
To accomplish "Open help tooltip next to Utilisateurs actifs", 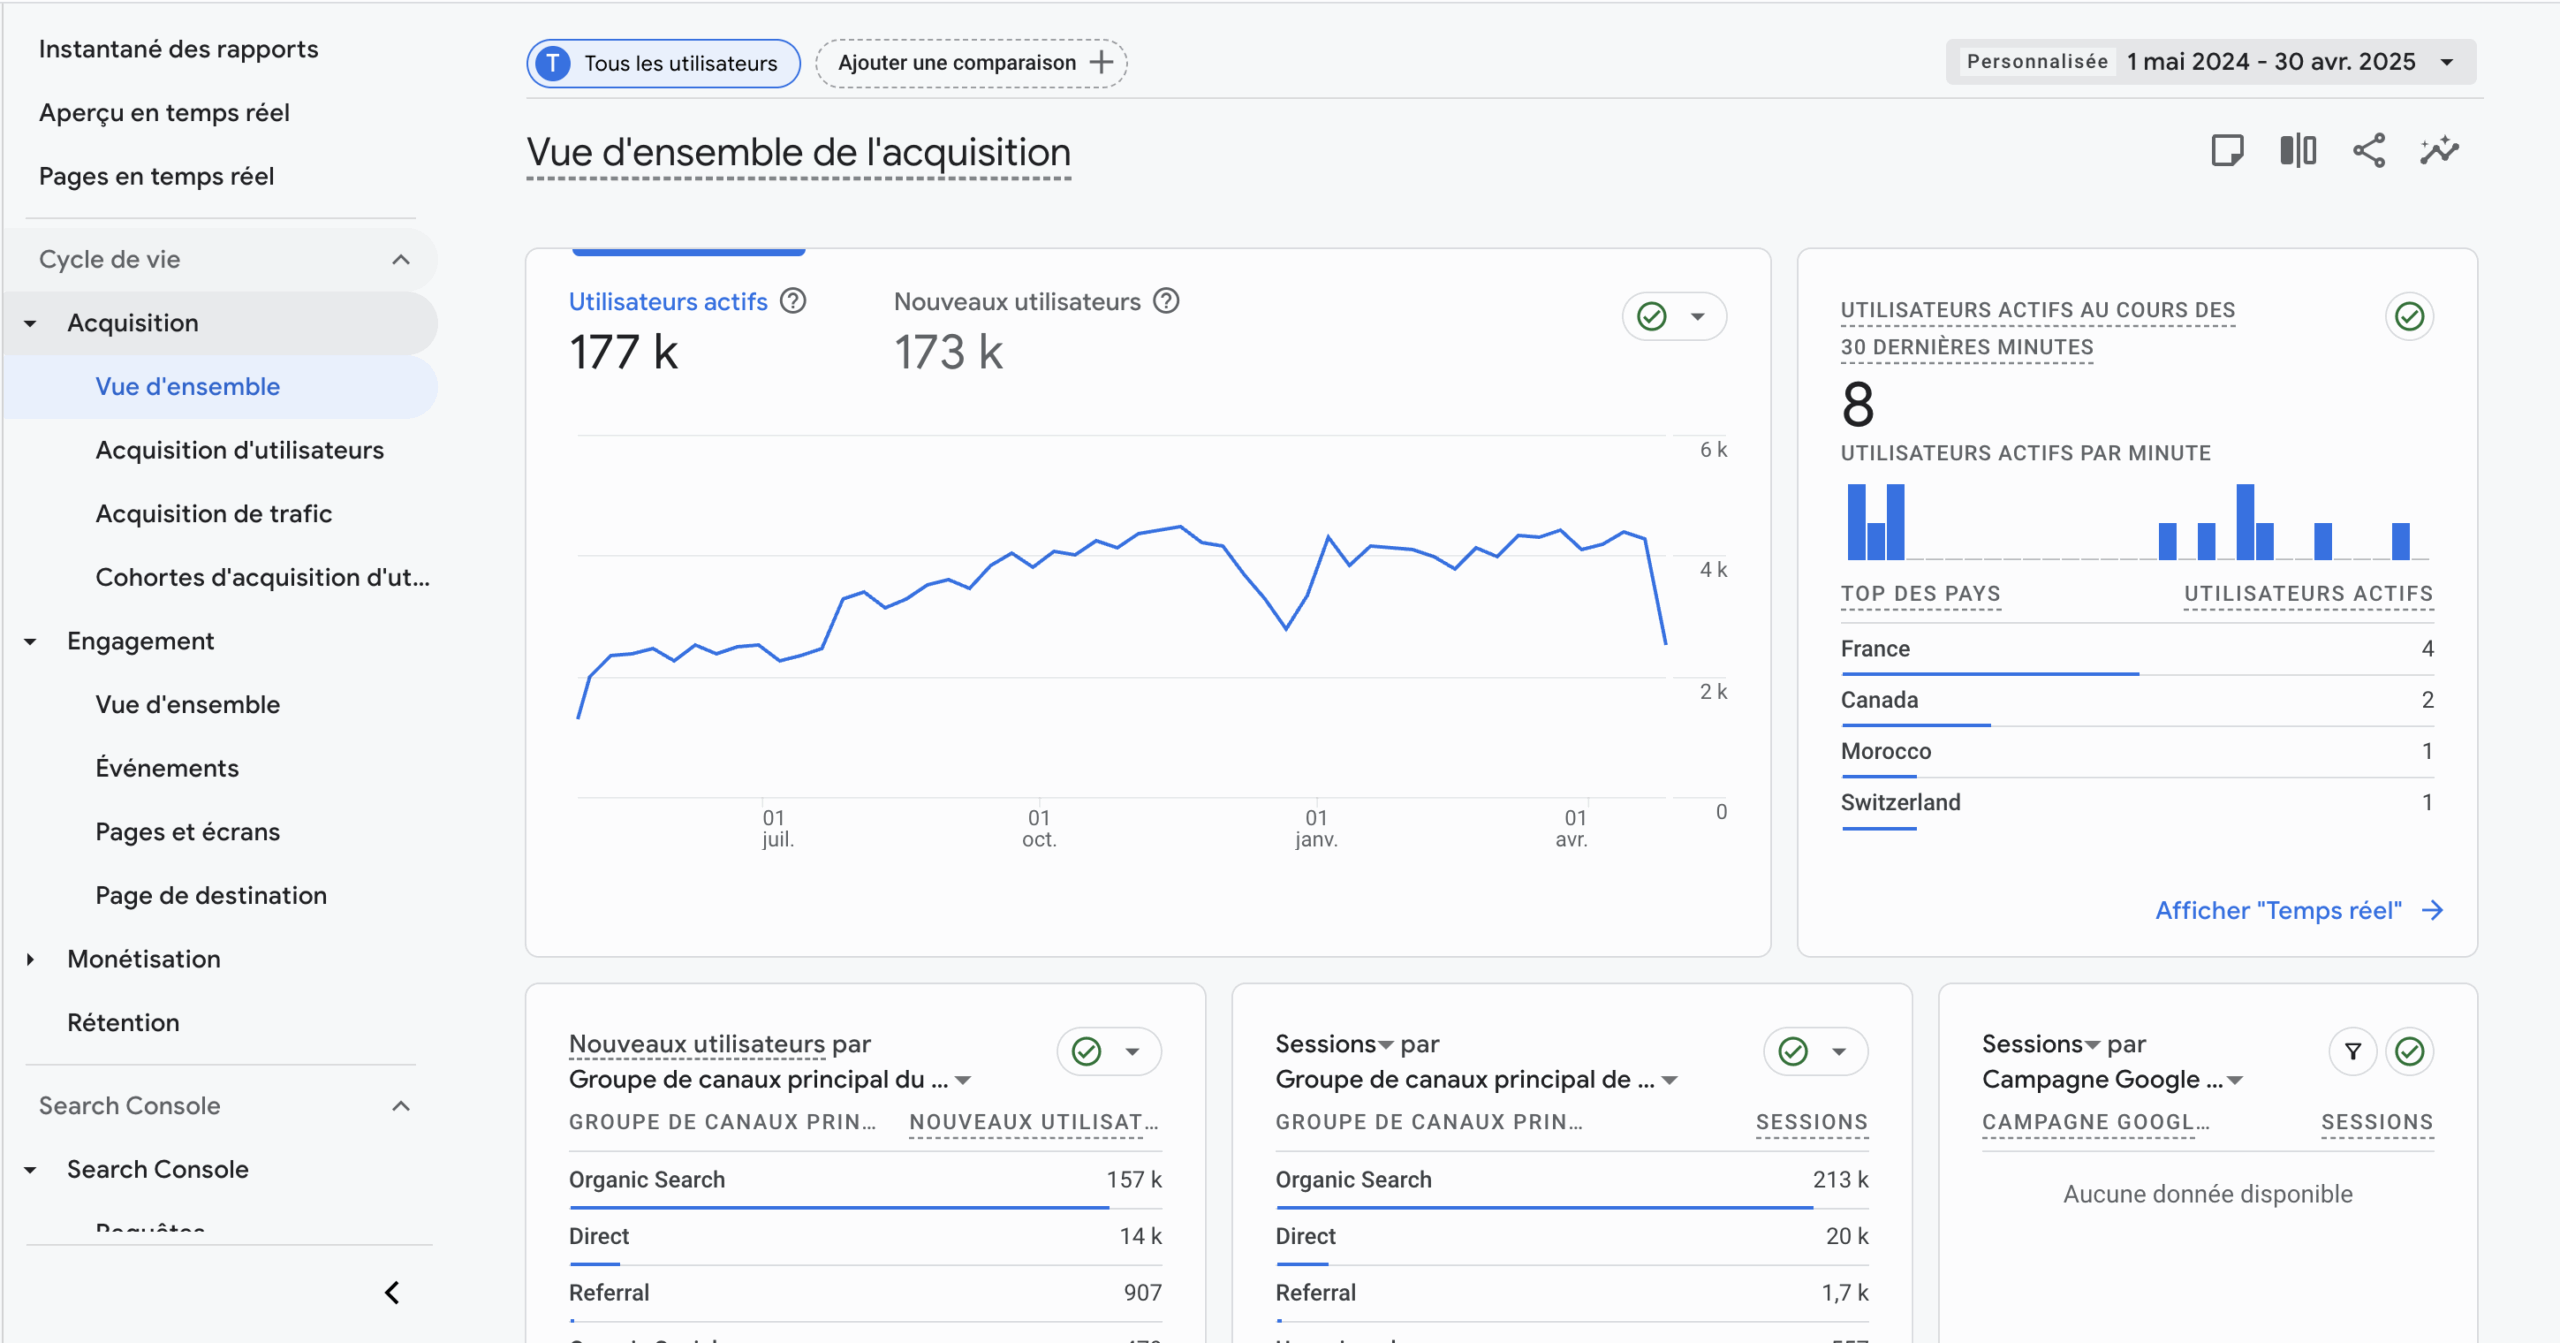I will point(792,301).
